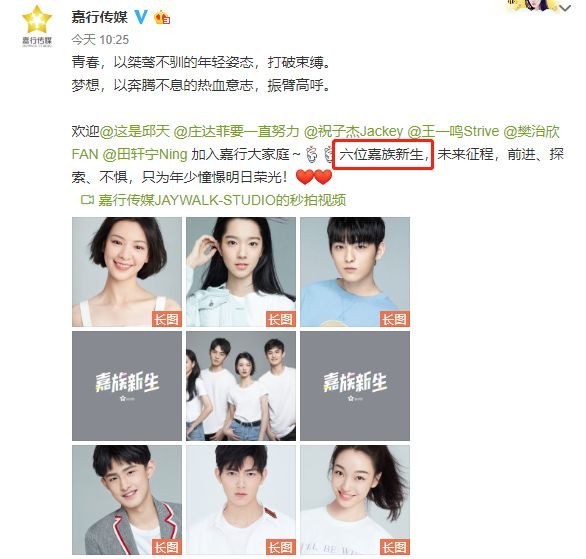Viewport: 586px width, 559px height.
Task: Open the @田轩宁Ning mention link
Action: coord(145,154)
